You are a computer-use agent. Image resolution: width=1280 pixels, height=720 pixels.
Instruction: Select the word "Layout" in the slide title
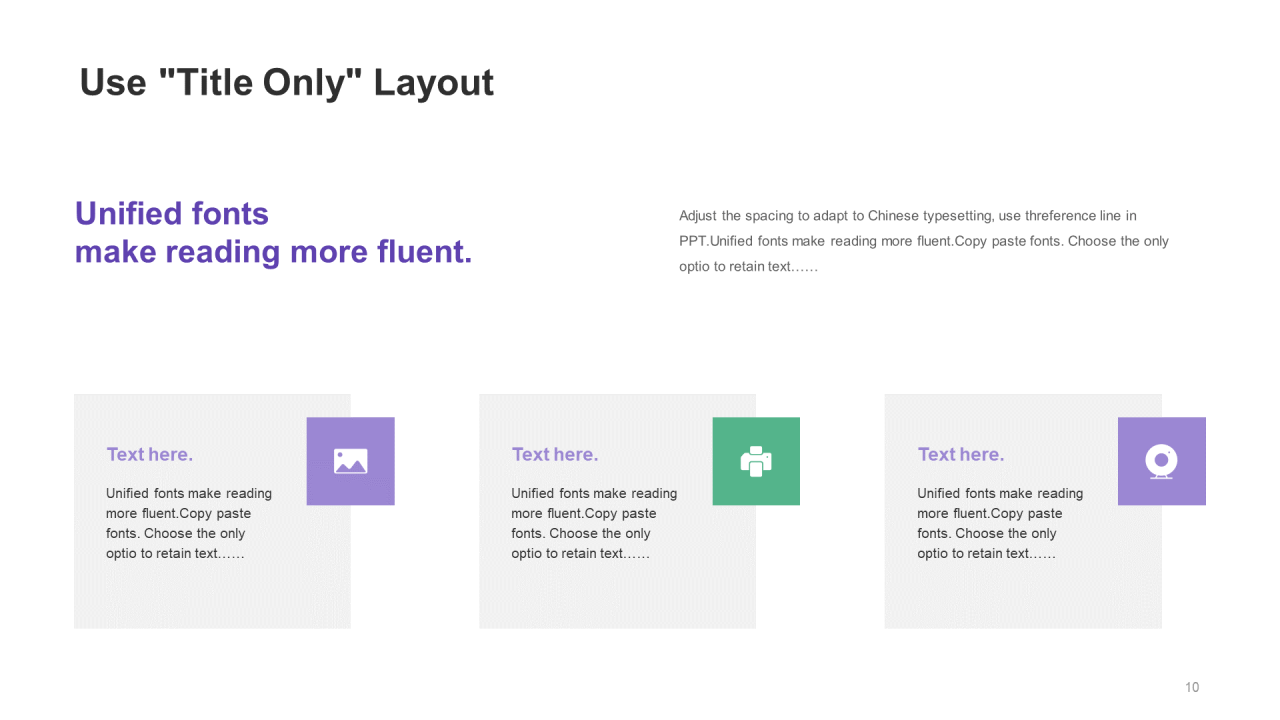pyautogui.click(x=433, y=83)
